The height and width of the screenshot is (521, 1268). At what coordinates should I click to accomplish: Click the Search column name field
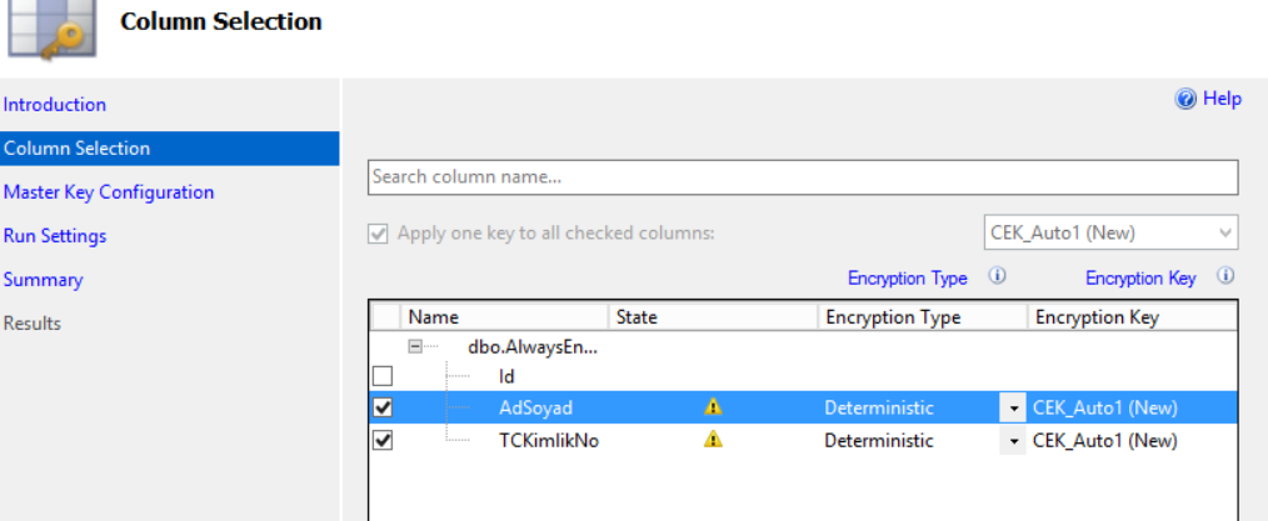click(803, 177)
